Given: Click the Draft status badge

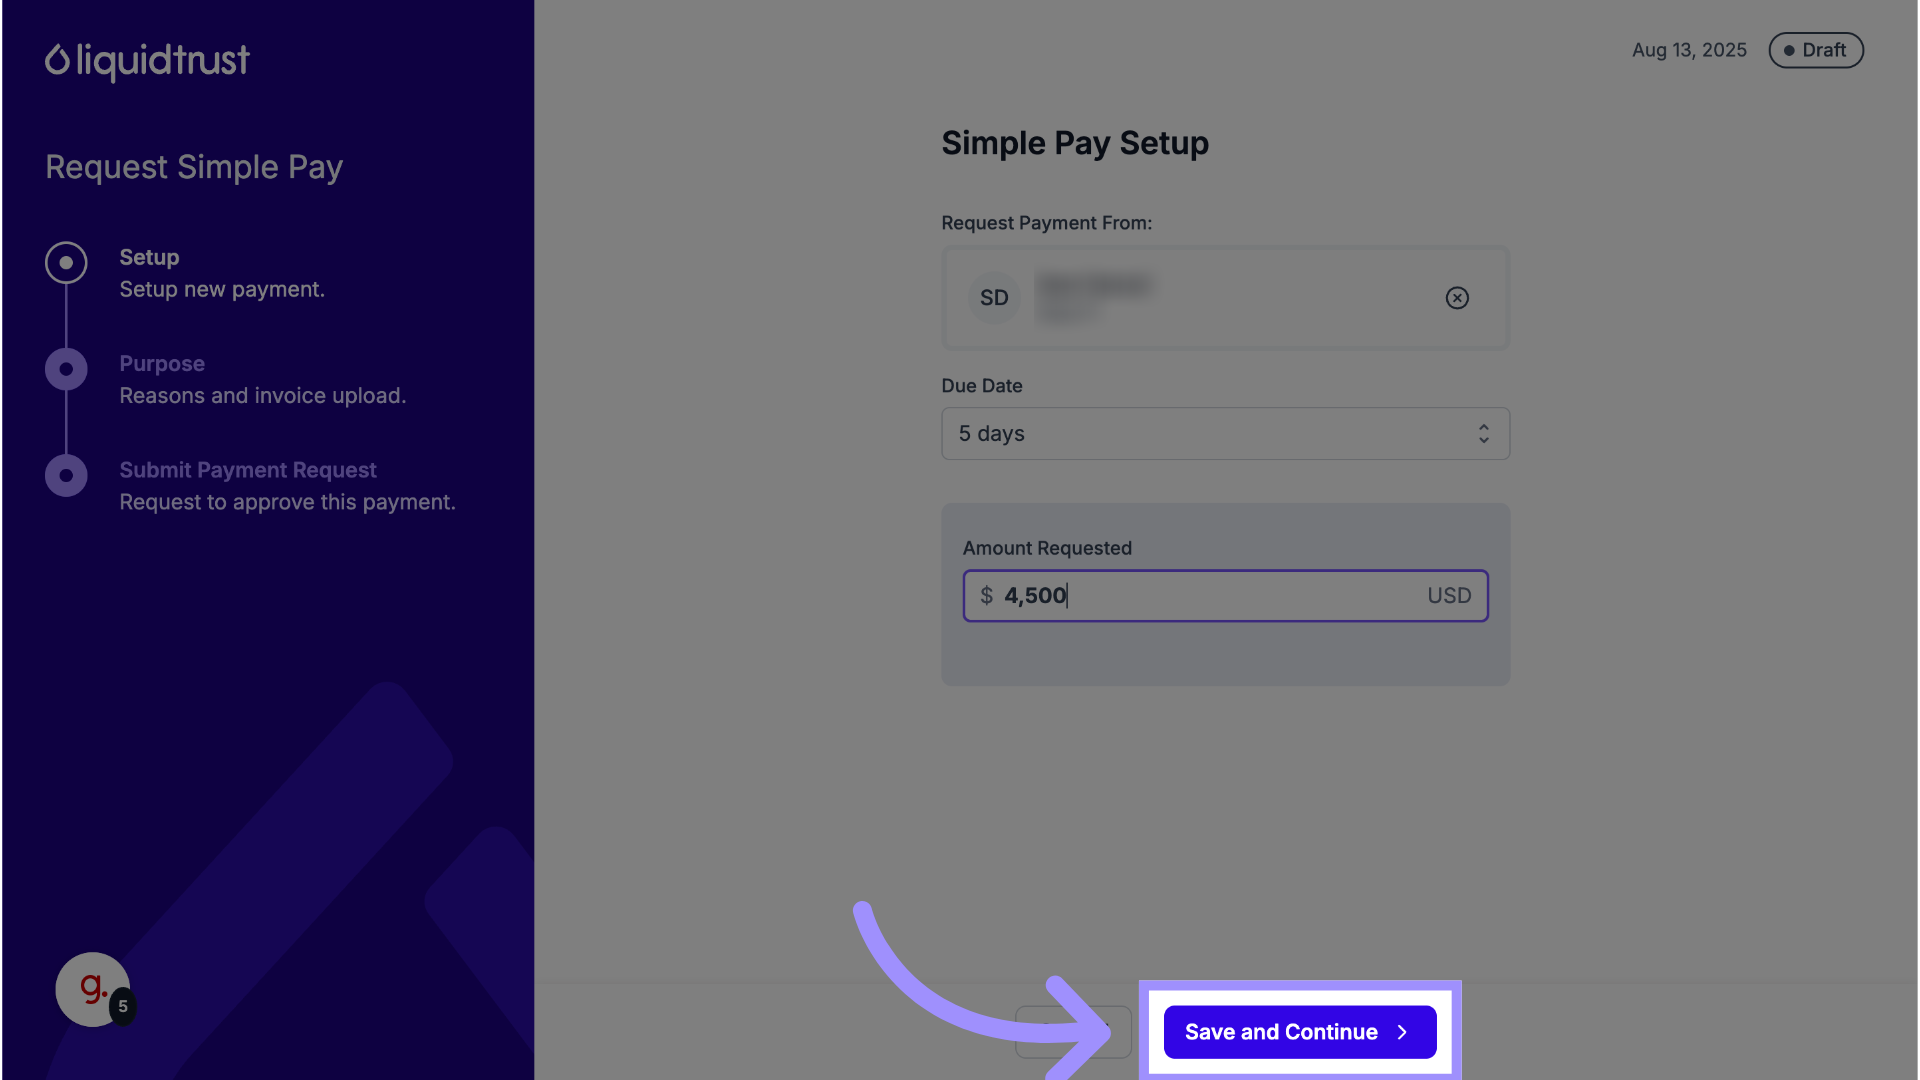Looking at the screenshot, I should click(x=1815, y=50).
